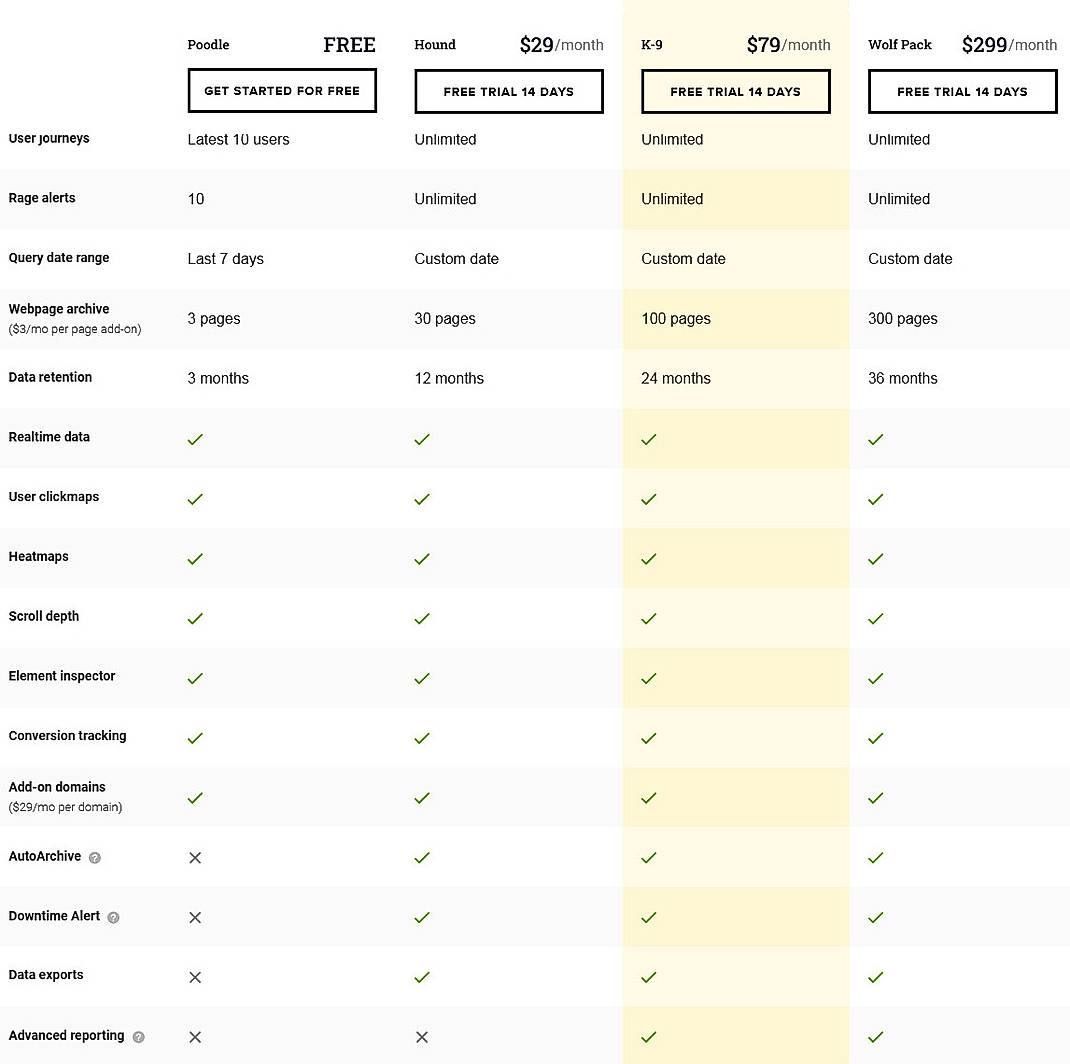Open the Downtime Alert help tooltip
The width and height of the screenshot is (1070, 1064).
tap(113, 917)
